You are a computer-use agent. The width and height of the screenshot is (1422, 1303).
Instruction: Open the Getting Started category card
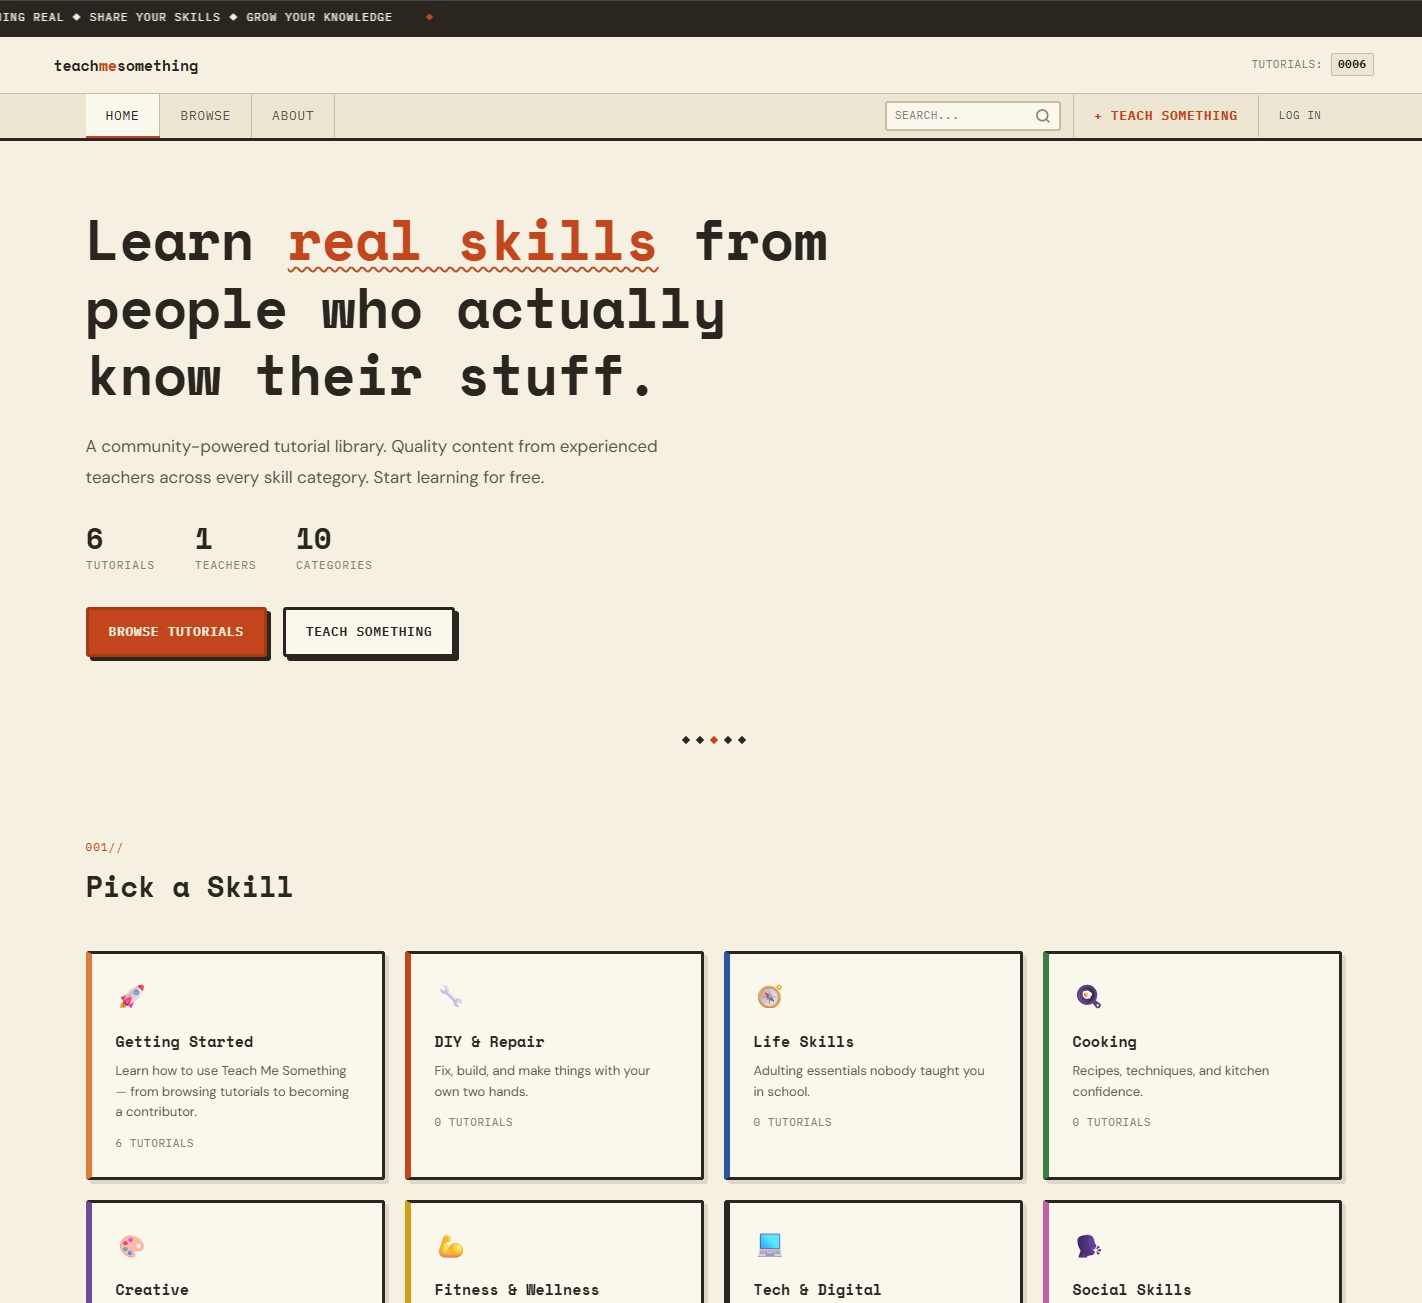tap(234, 1066)
